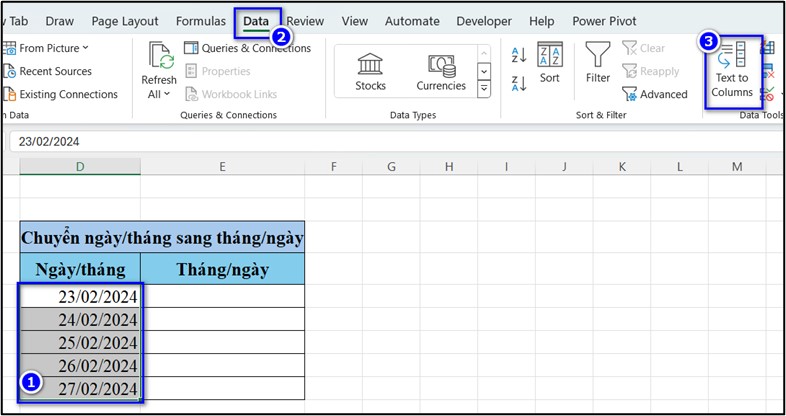The height and width of the screenshot is (416, 786).
Task: Click the Tháng/ngày header cell
Action: pyautogui.click(x=223, y=269)
